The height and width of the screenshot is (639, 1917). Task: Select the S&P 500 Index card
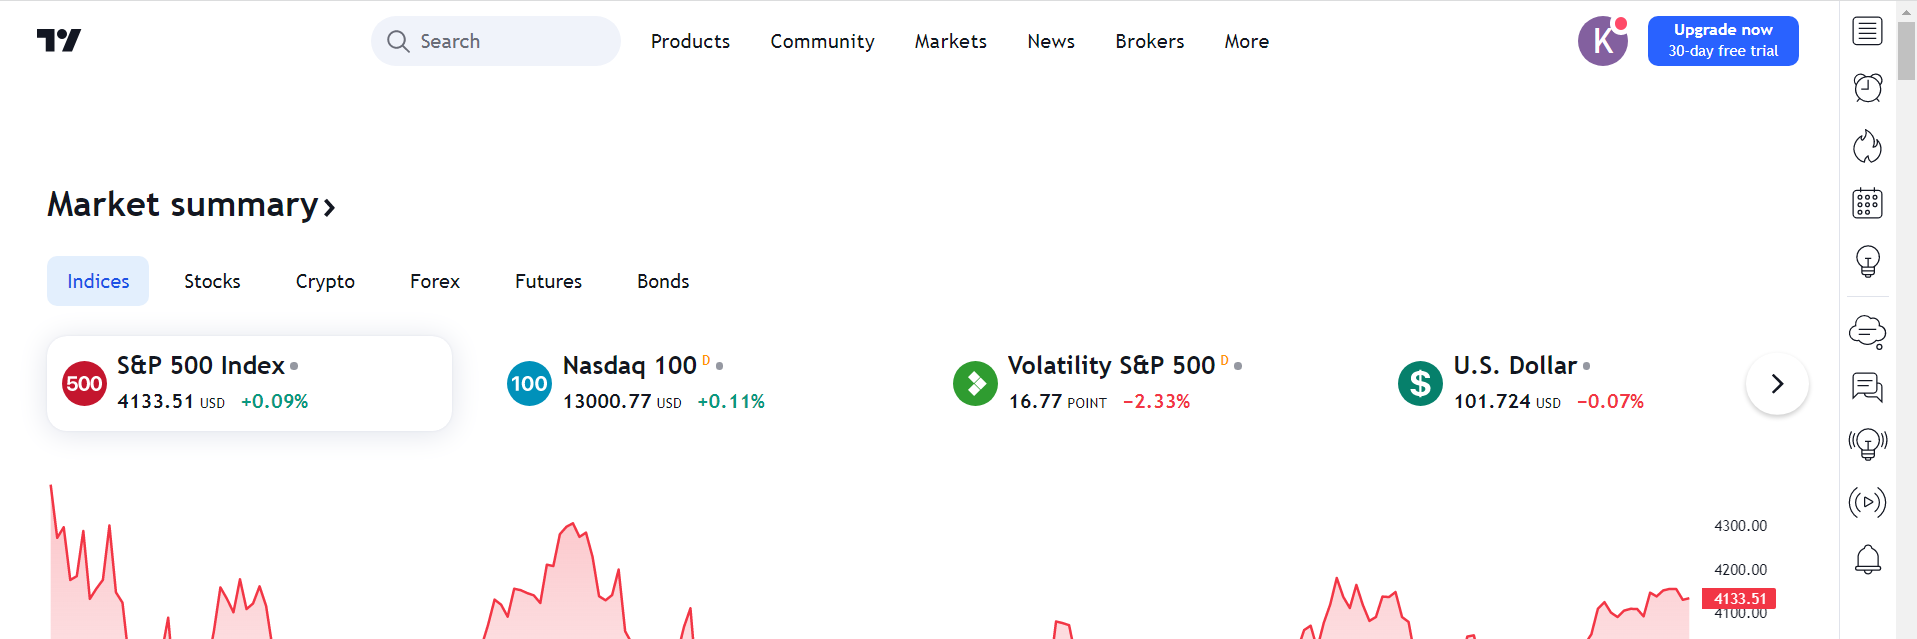click(249, 383)
